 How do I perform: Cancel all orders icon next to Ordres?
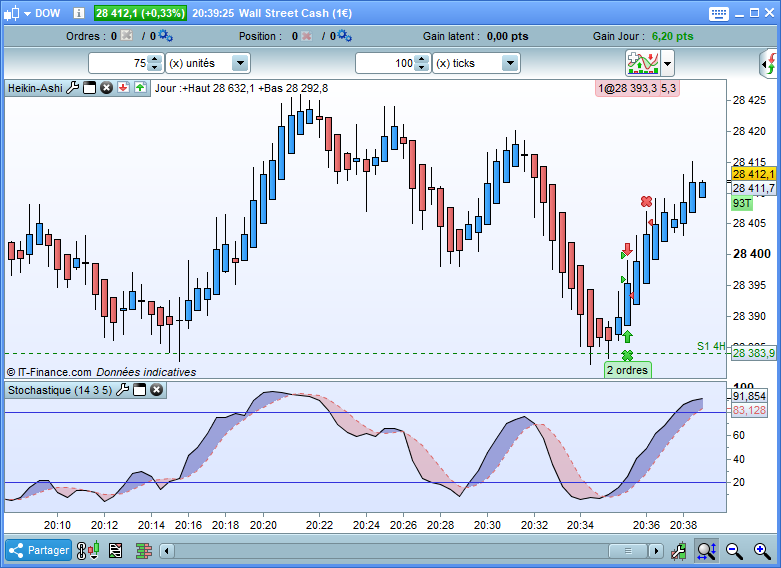pyautogui.click(x=127, y=36)
